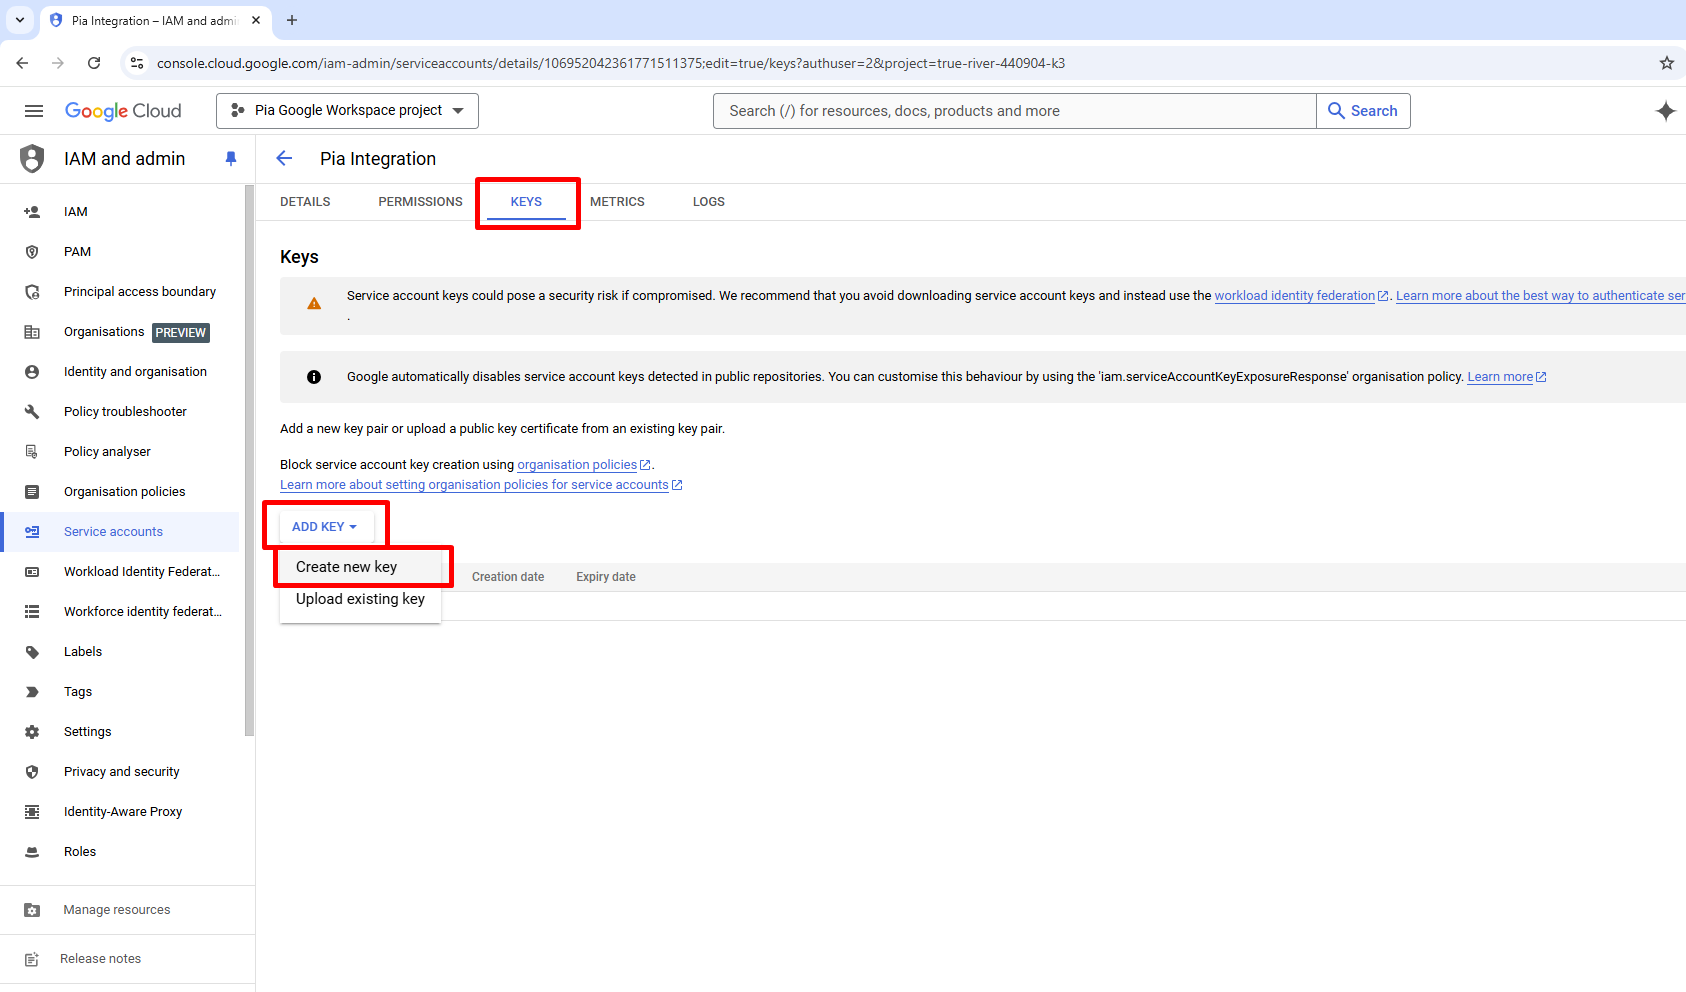Click the Workload Identity Federation icon
This screenshot has width=1686, height=992.
(32, 572)
